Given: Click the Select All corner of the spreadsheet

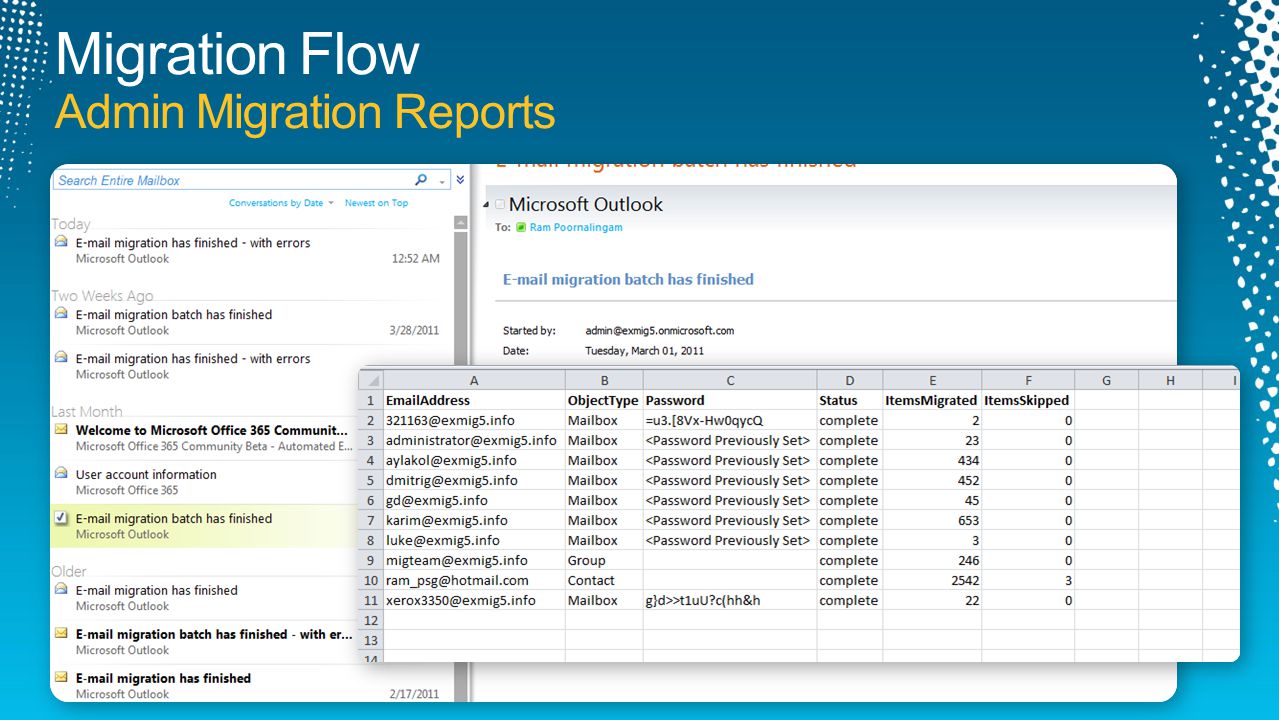Looking at the screenshot, I should click(x=370, y=380).
